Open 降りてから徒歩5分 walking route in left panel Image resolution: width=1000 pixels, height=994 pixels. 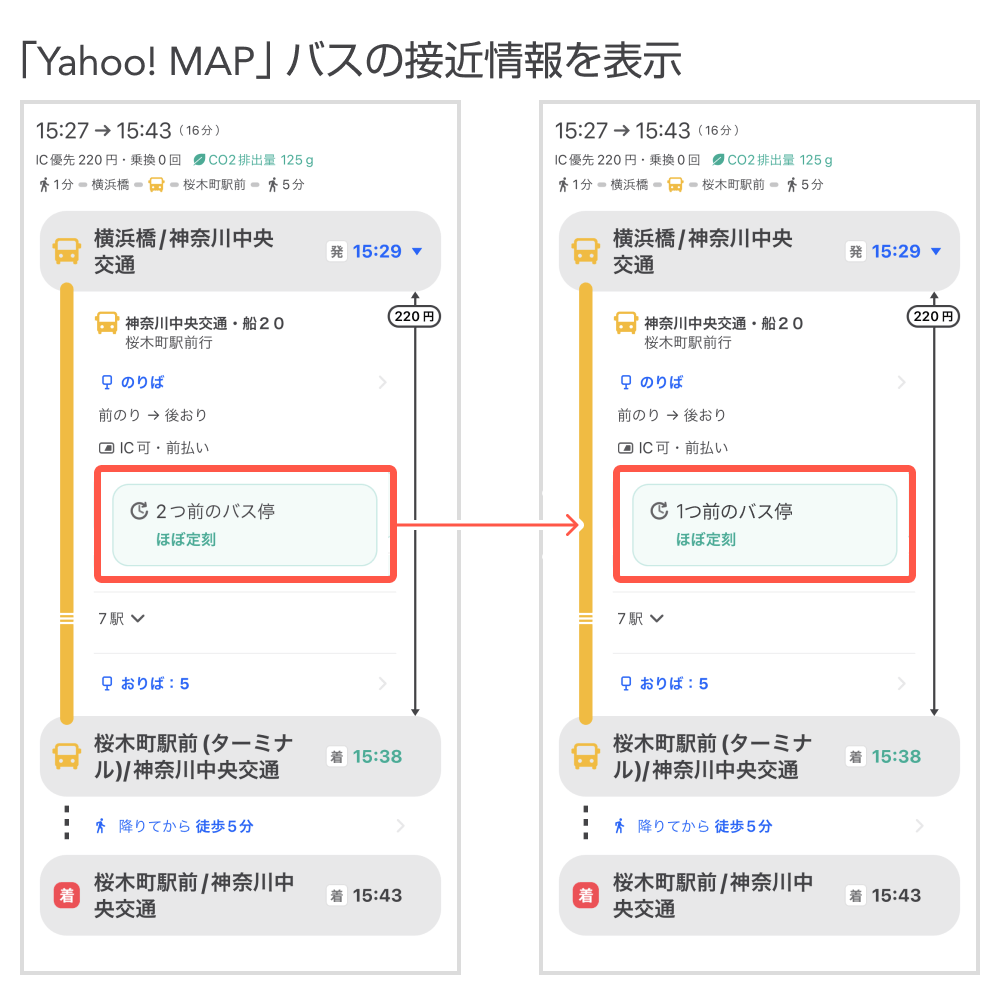coord(249,826)
